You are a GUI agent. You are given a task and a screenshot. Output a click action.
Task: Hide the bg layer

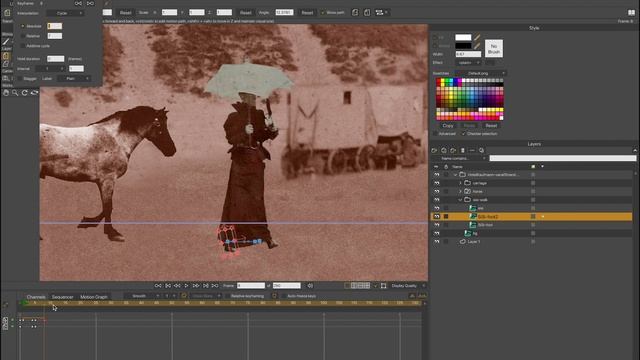(436, 233)
